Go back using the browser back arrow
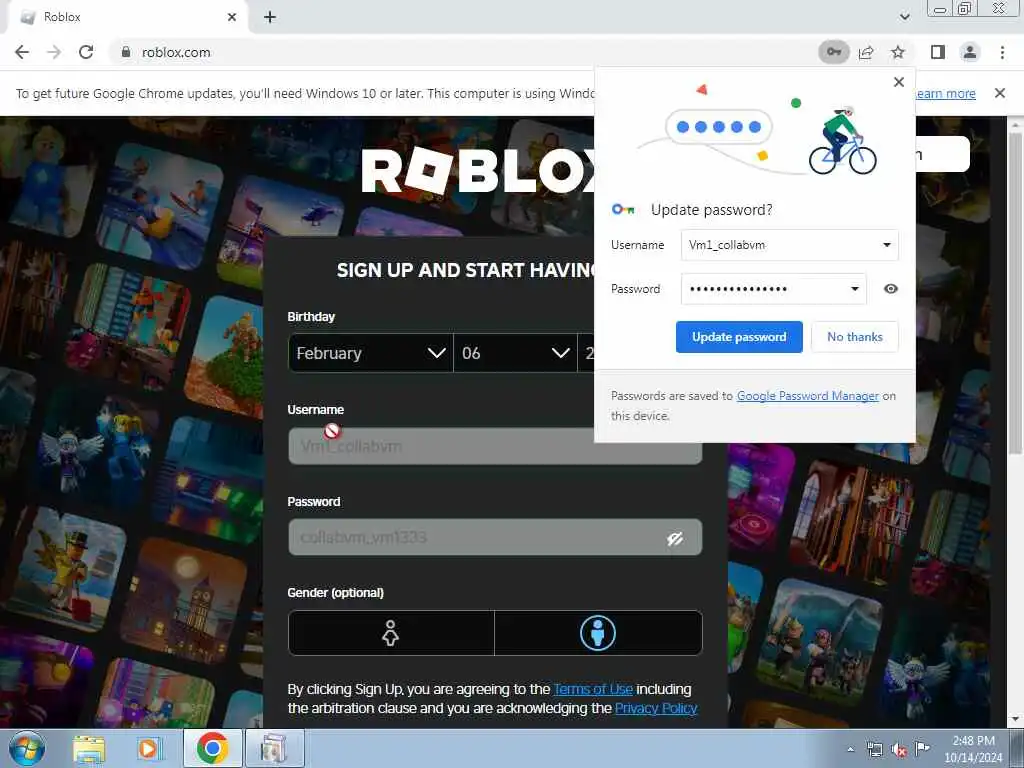This screenshot has width=1024, height=768. 22,52
